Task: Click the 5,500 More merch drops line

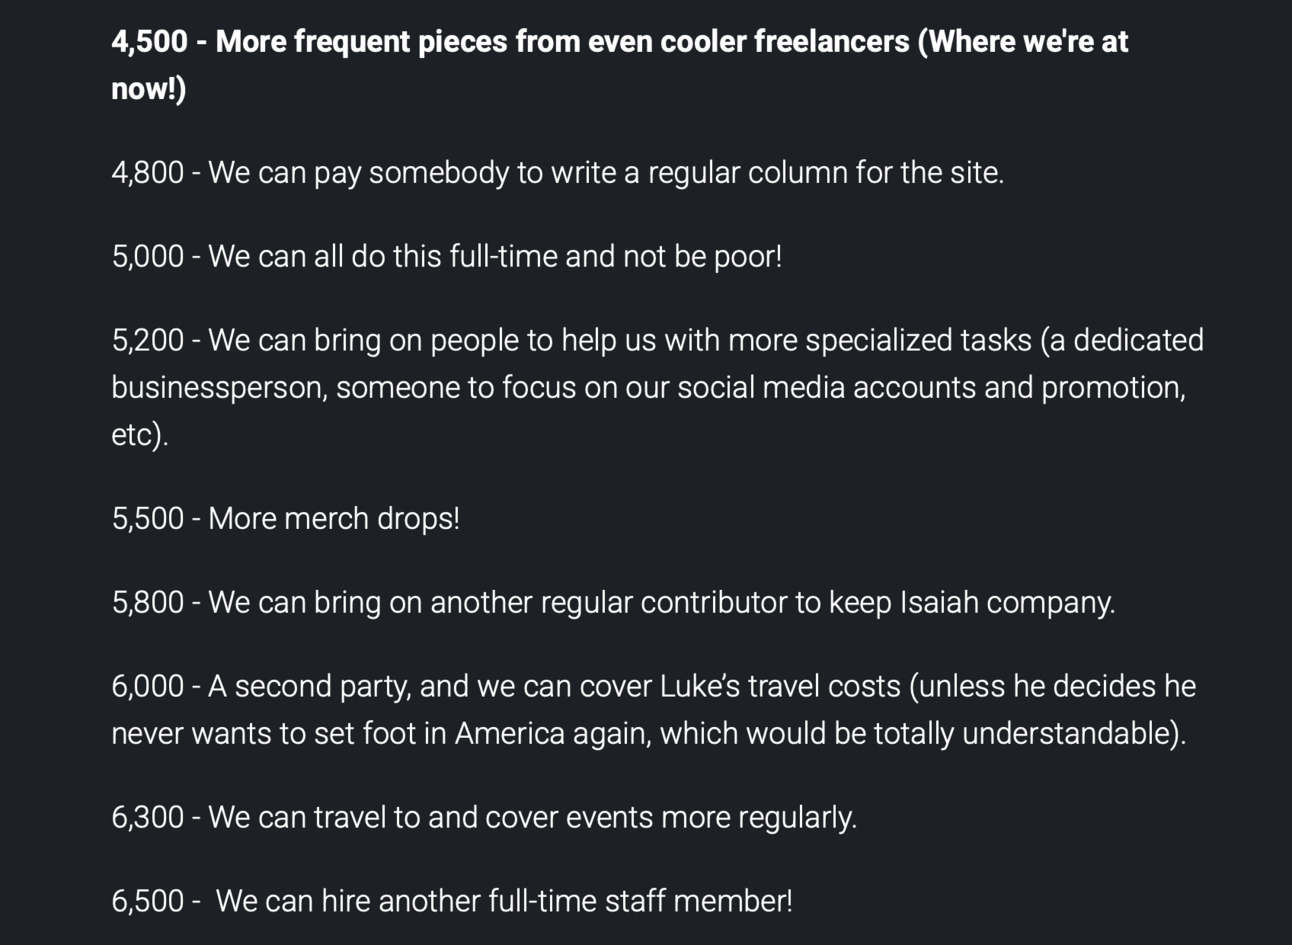Action: pos(286,519)
